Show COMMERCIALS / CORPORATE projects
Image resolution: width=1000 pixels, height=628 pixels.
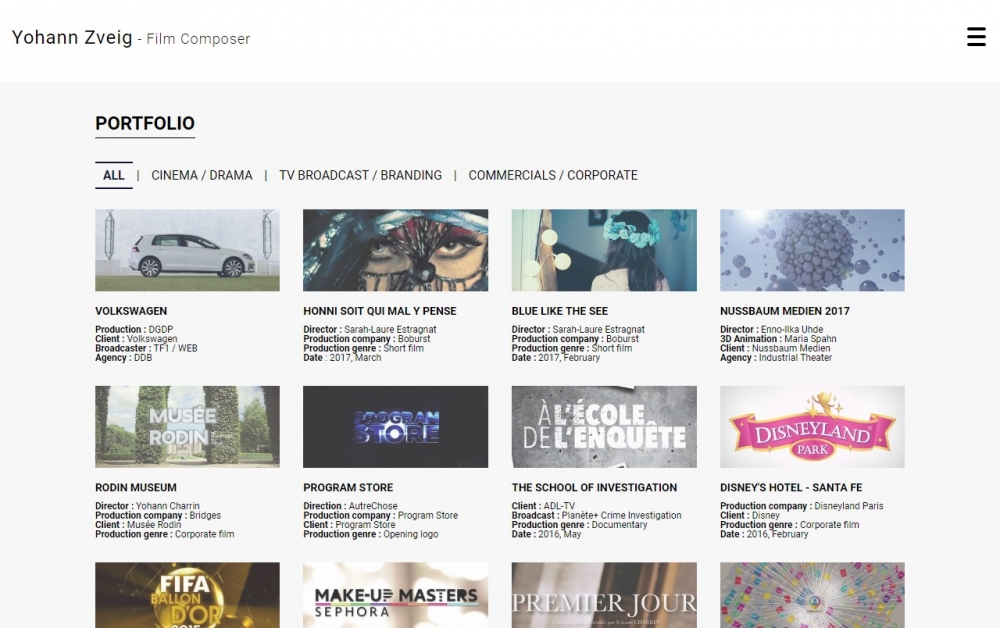[553, 175]
